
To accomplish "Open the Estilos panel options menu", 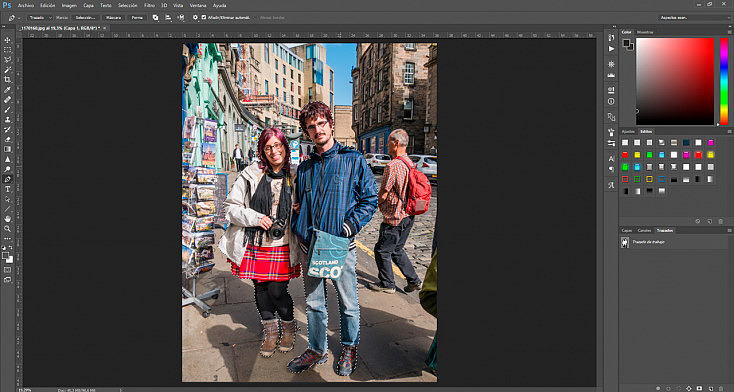I will click(729, 132).
